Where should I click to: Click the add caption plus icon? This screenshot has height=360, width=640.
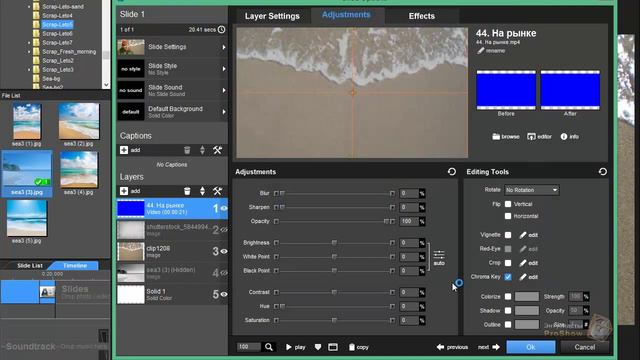[x=124, y=150]
